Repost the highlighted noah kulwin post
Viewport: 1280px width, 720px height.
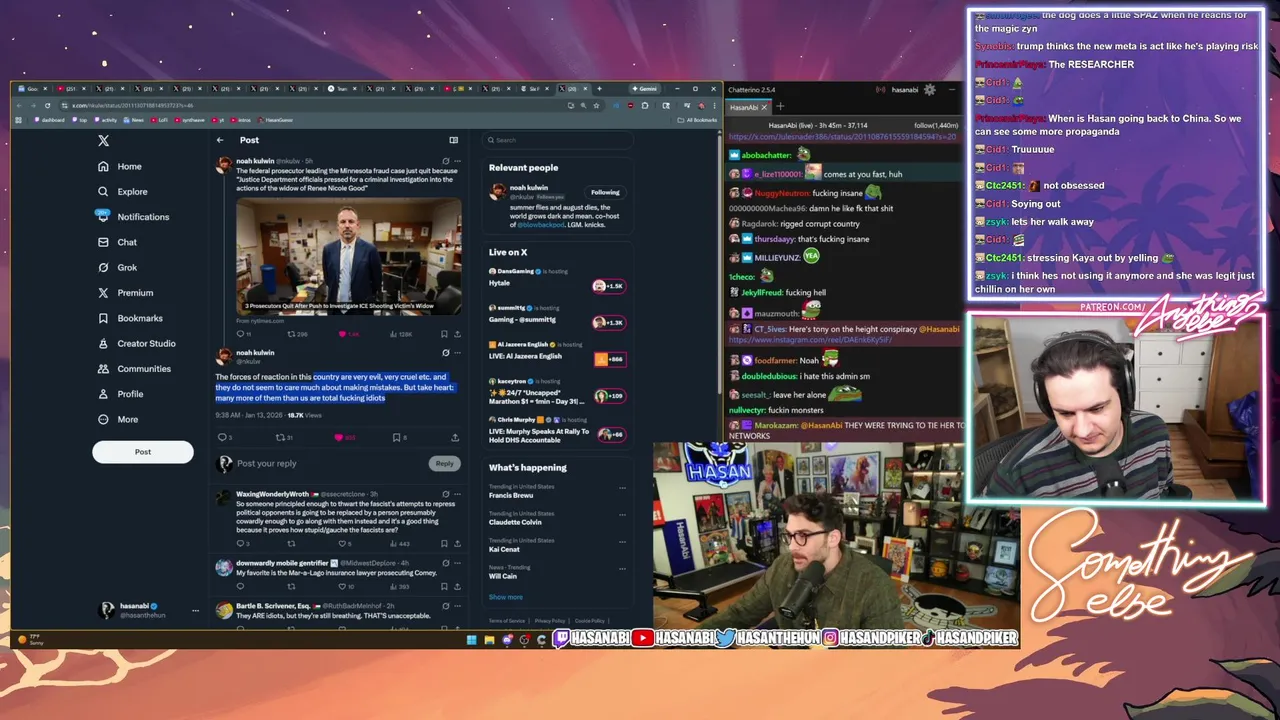(x=280, y=437)
